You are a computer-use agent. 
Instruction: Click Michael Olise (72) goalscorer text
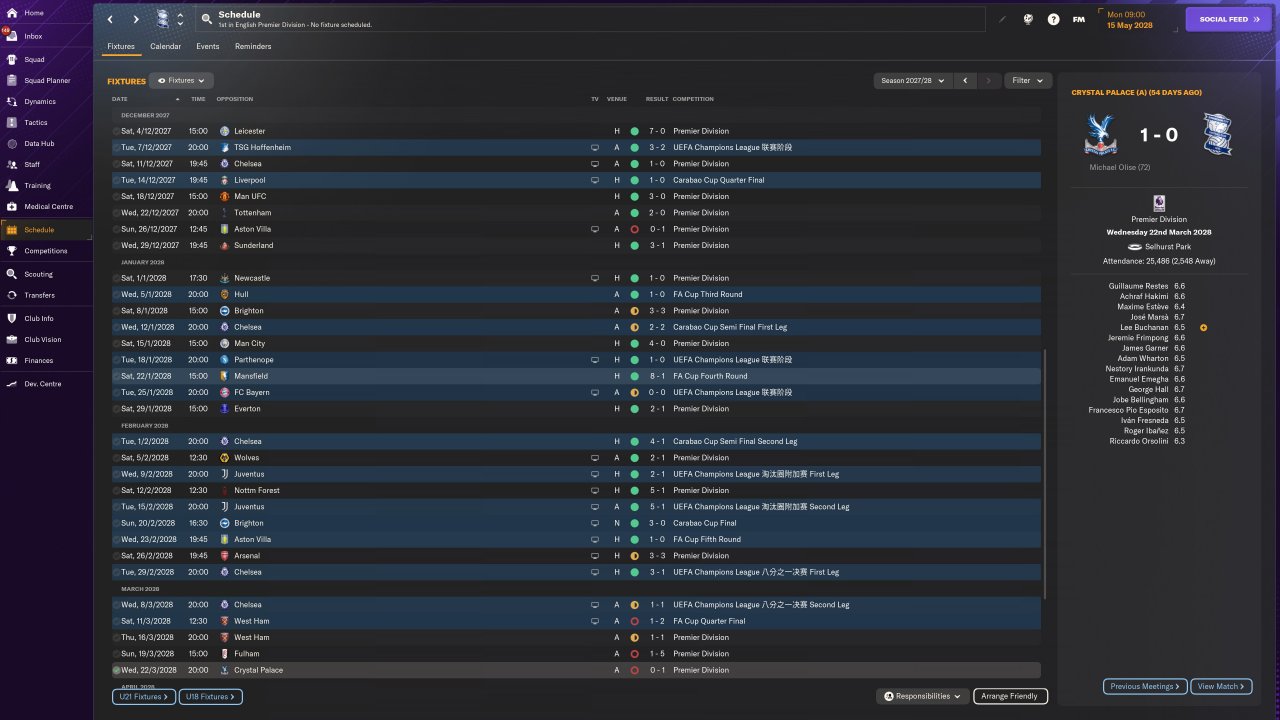1120,167
